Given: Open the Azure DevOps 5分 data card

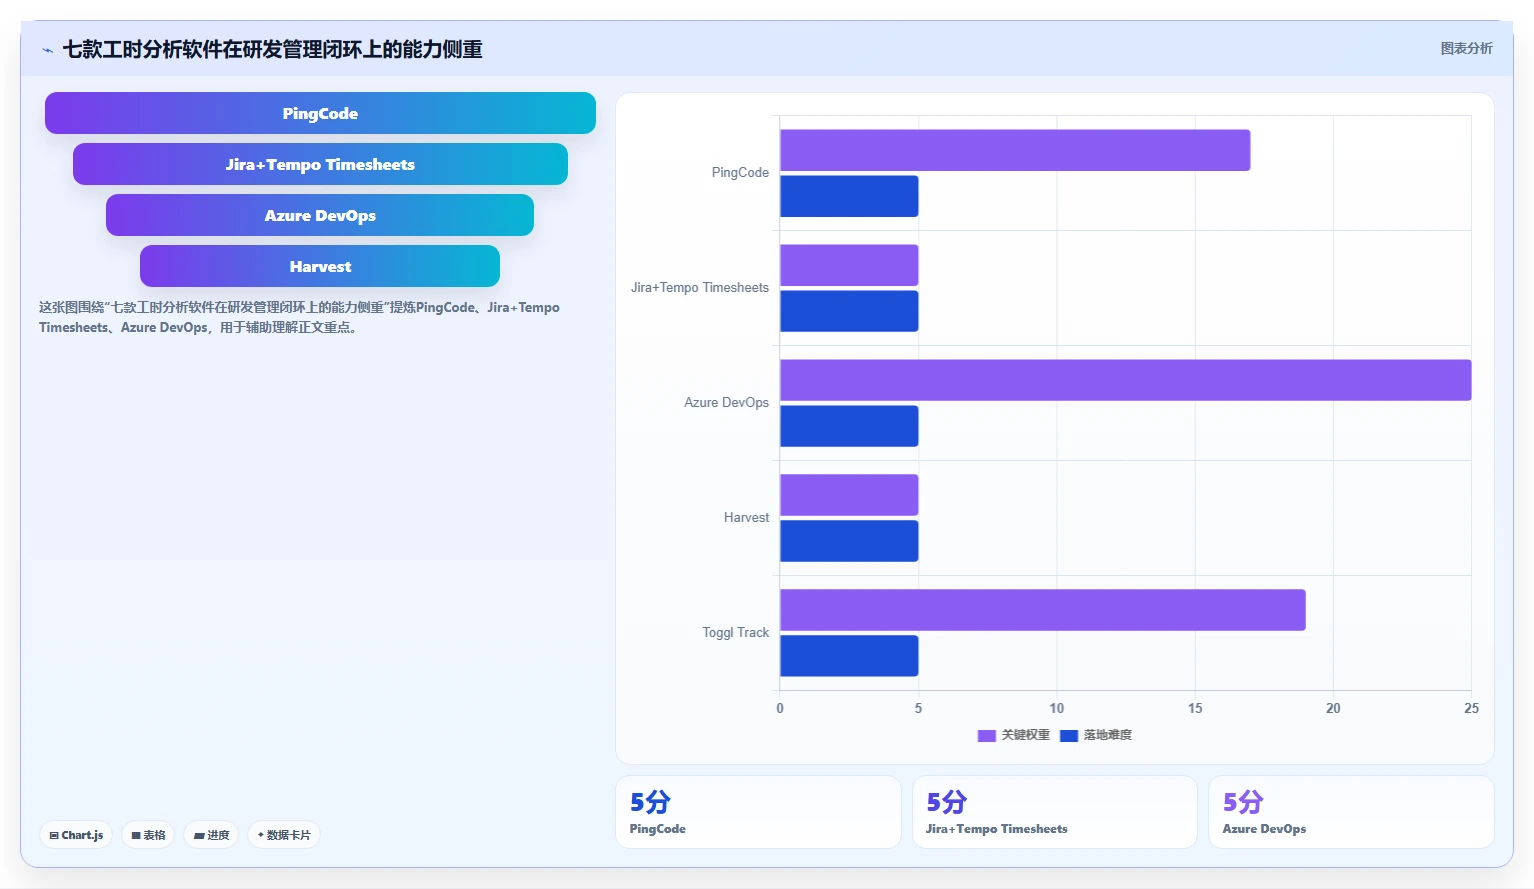Looking at the screenshot, I should click(x=1351, y=812).
